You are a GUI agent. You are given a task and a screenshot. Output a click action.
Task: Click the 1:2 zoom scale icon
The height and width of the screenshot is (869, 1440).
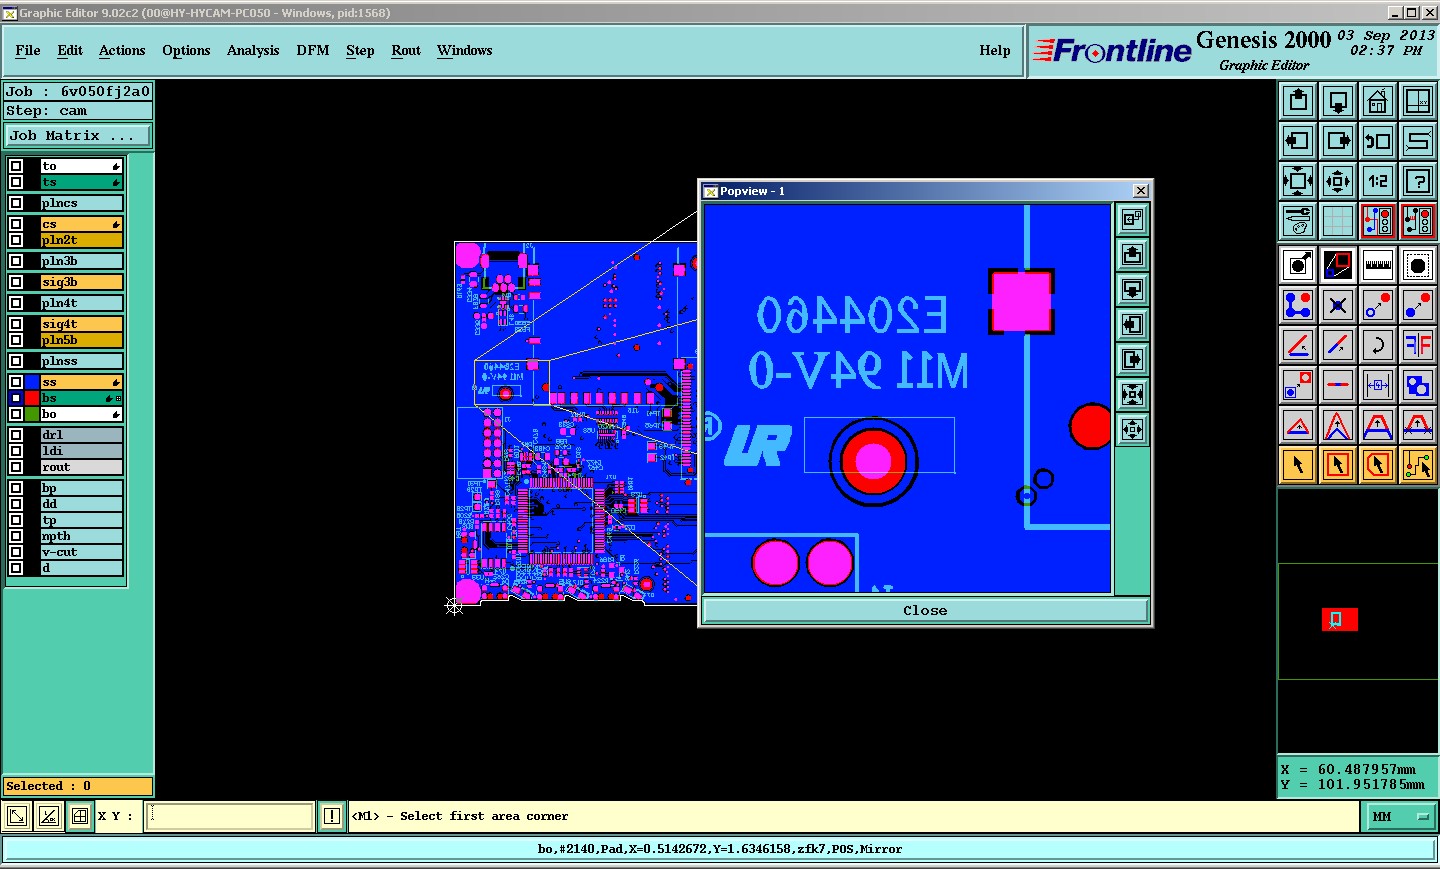[x=1378, y=181]
